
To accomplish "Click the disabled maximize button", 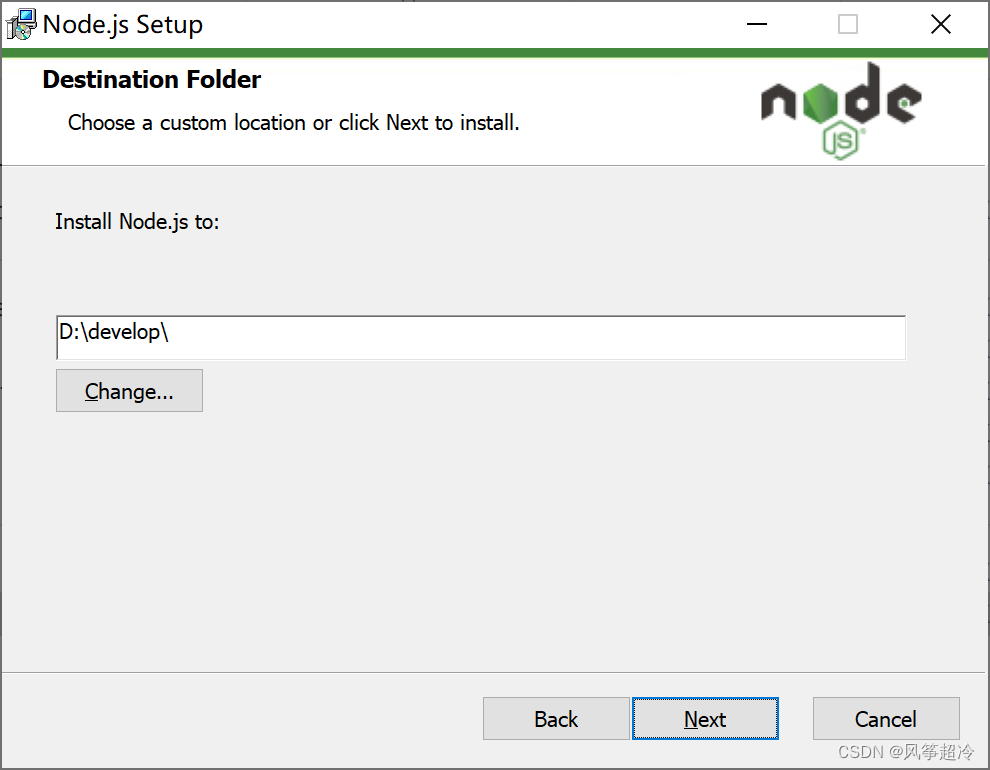I will point(848,24).
